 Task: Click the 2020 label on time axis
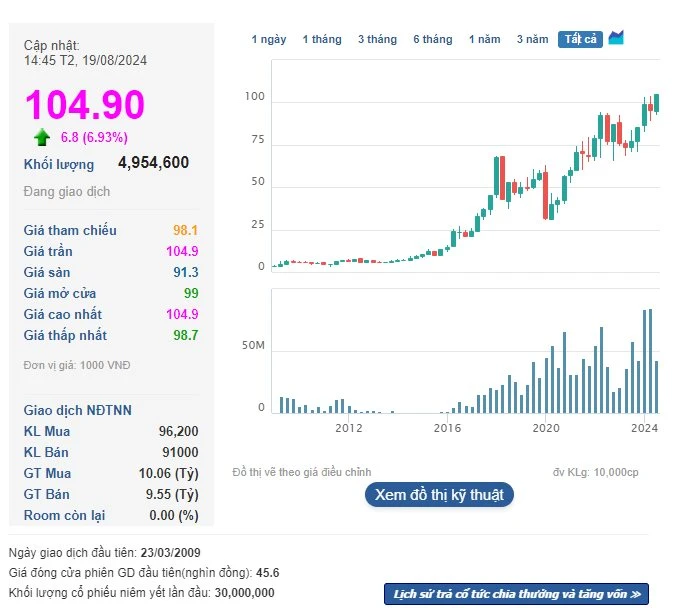(x=545, y=428)
